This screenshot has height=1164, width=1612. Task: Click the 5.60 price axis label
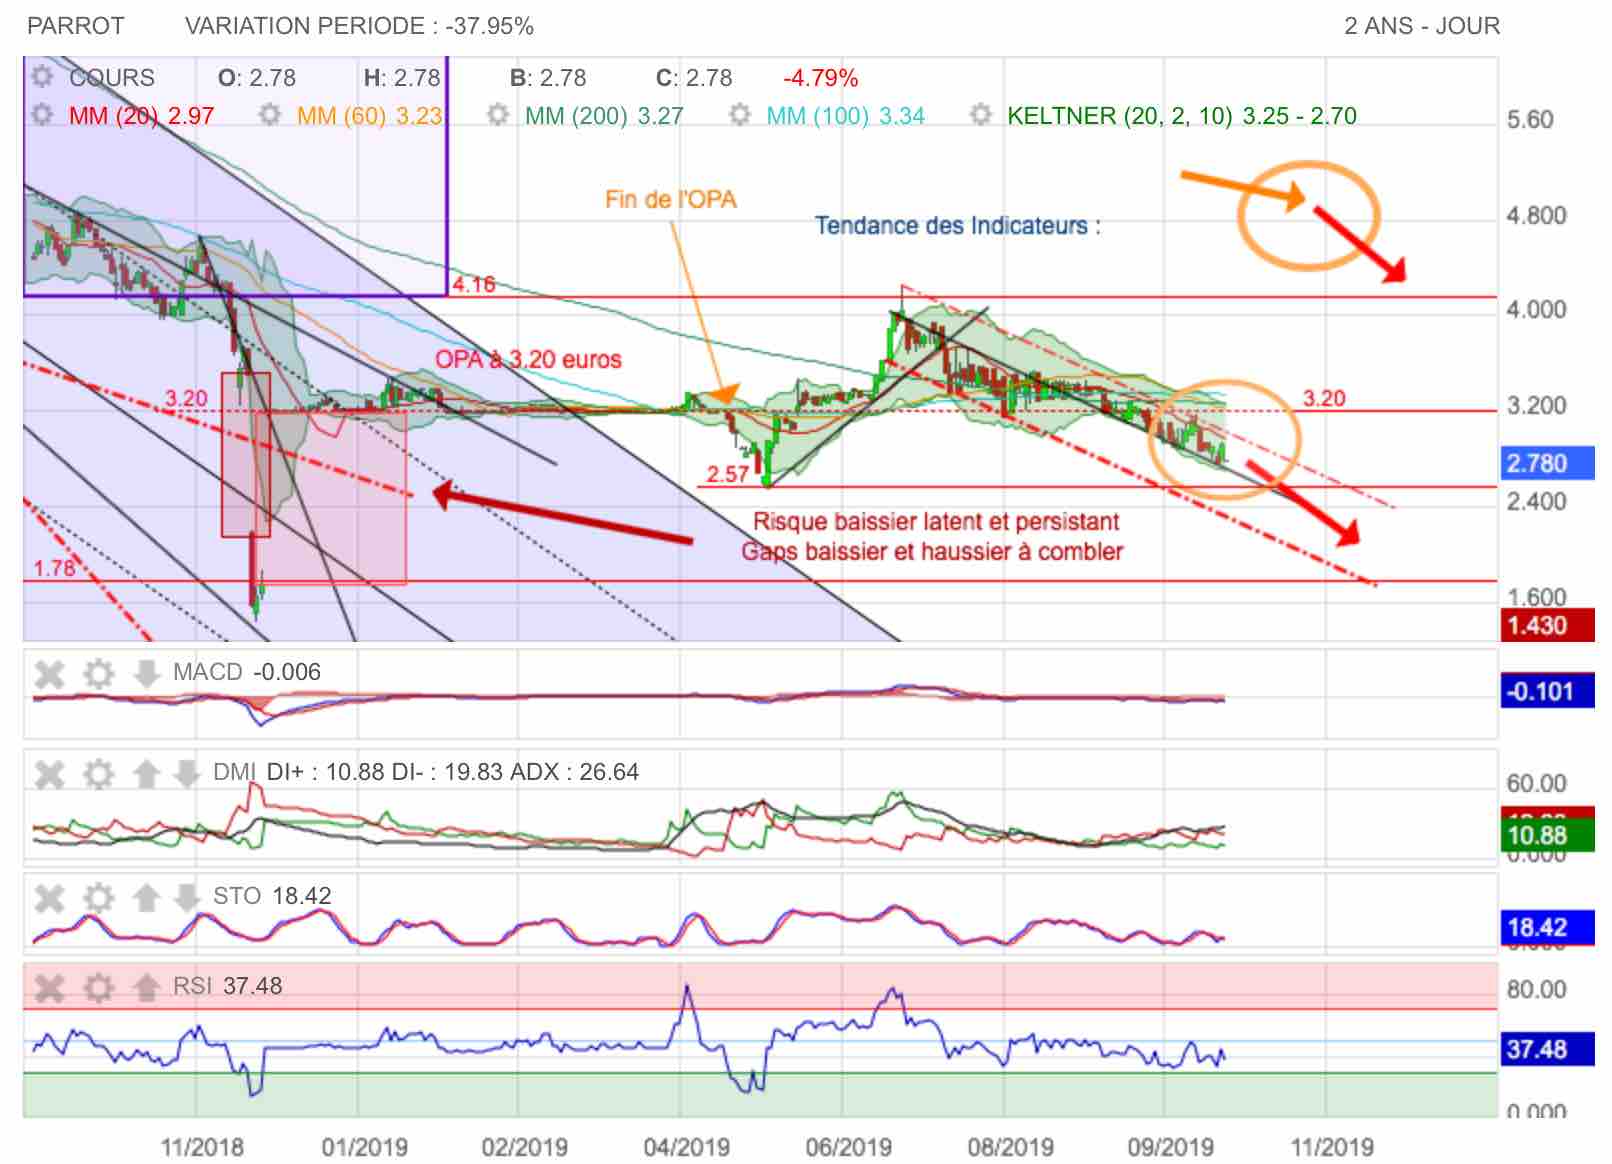coord(1530,119)
